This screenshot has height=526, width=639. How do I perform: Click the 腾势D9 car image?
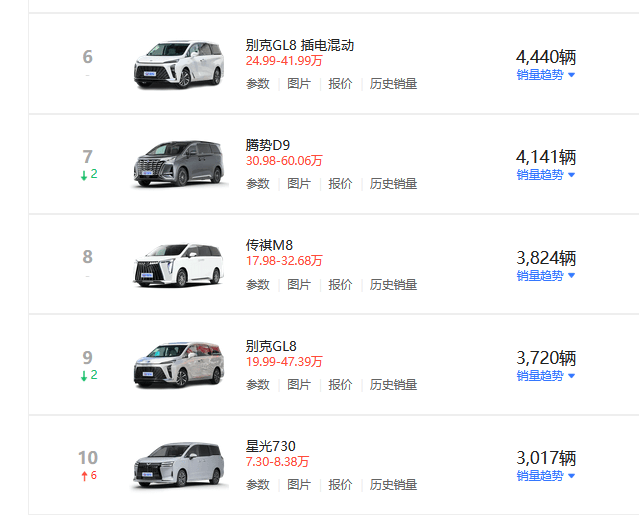point(180,164)
